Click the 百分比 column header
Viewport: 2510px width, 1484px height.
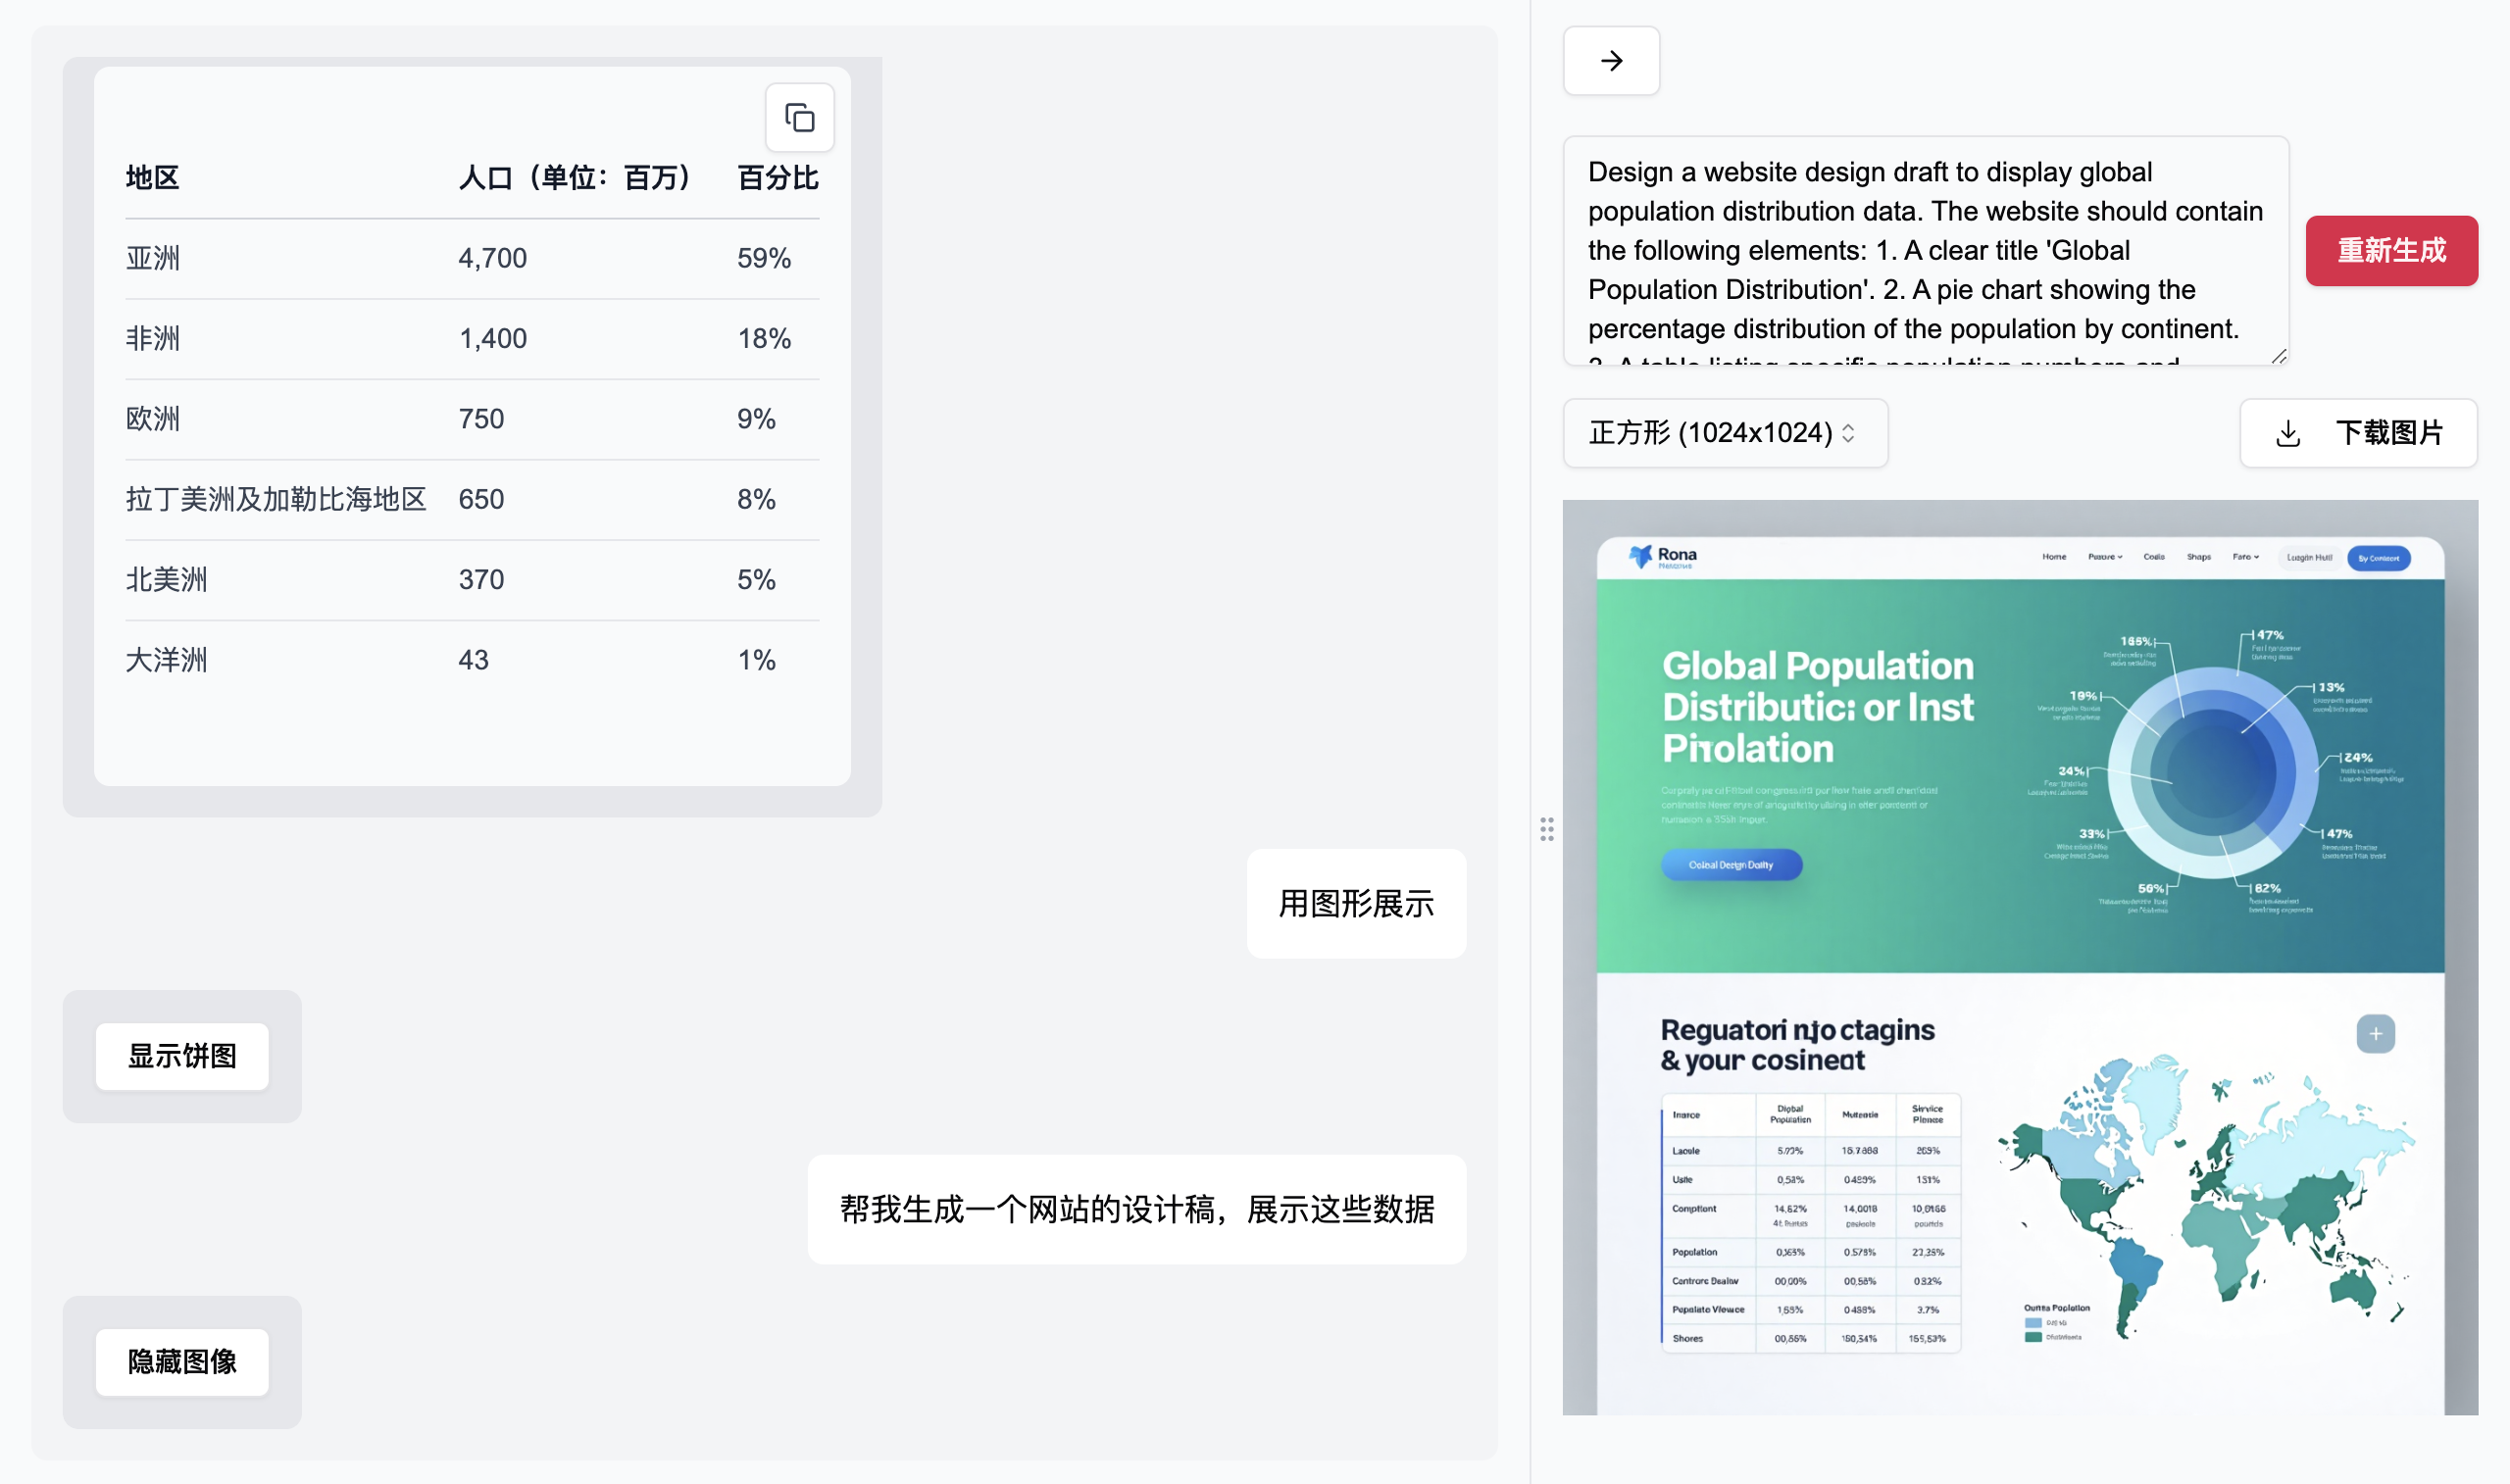coord(777,178)
